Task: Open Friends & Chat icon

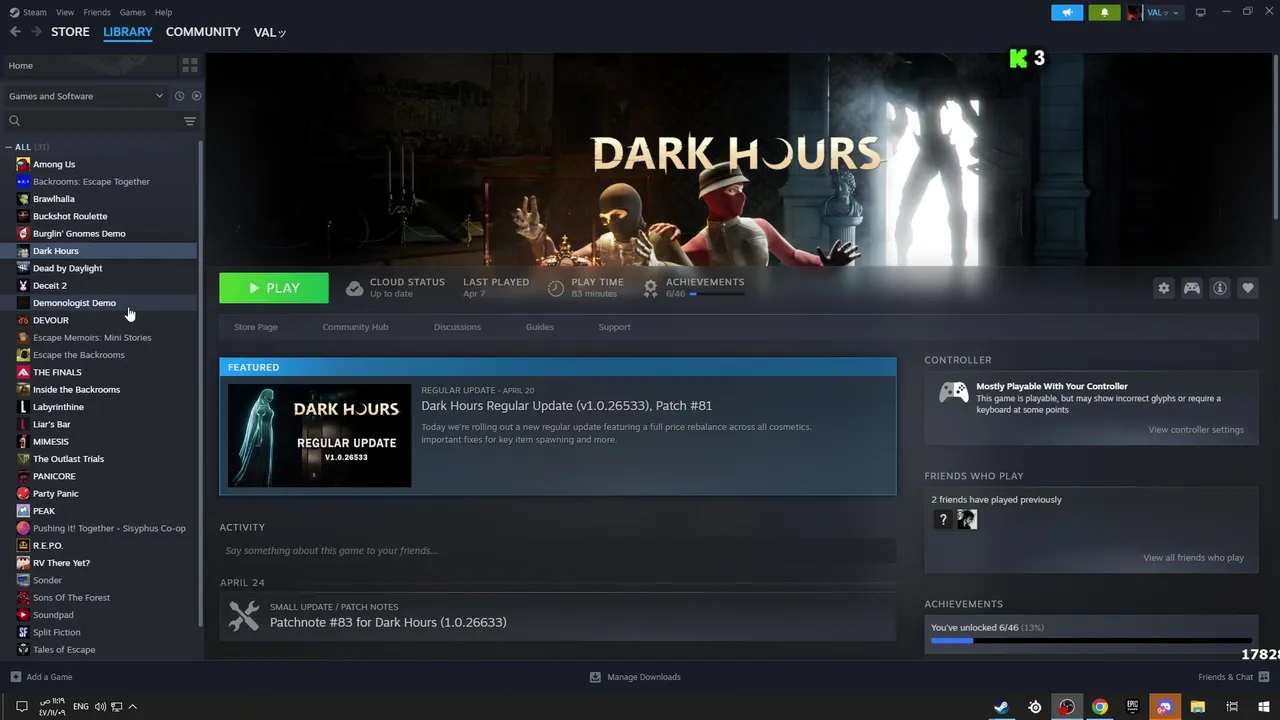Action: click(x=1263, y=677)
